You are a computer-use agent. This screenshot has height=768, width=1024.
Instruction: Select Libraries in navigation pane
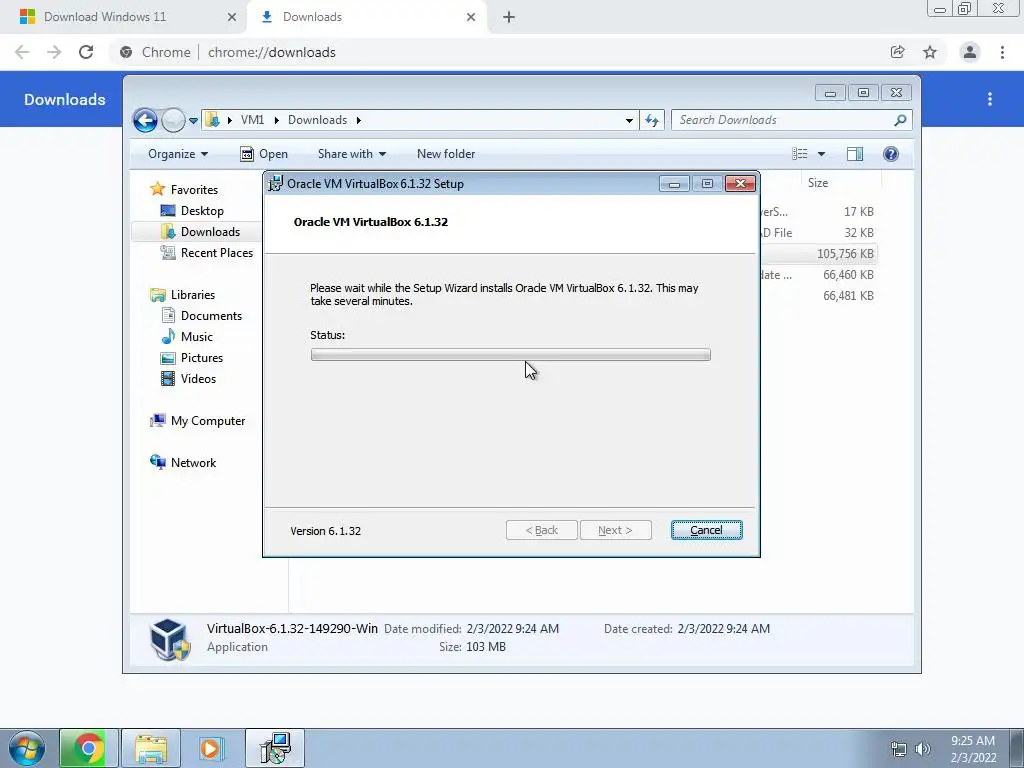[193, 295]
